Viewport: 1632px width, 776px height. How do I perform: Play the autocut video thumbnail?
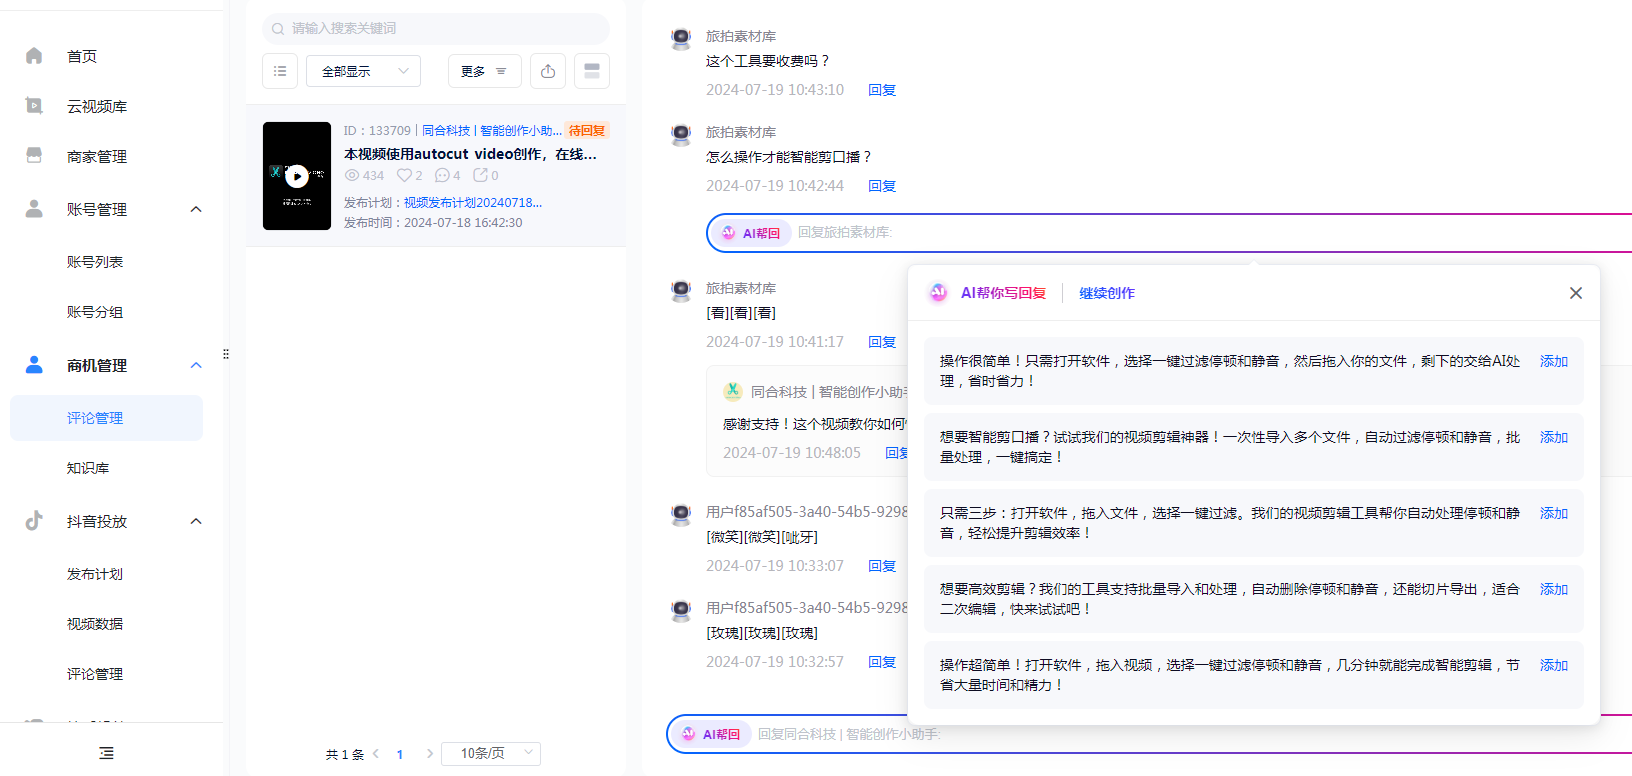click(x=297, y=176)
